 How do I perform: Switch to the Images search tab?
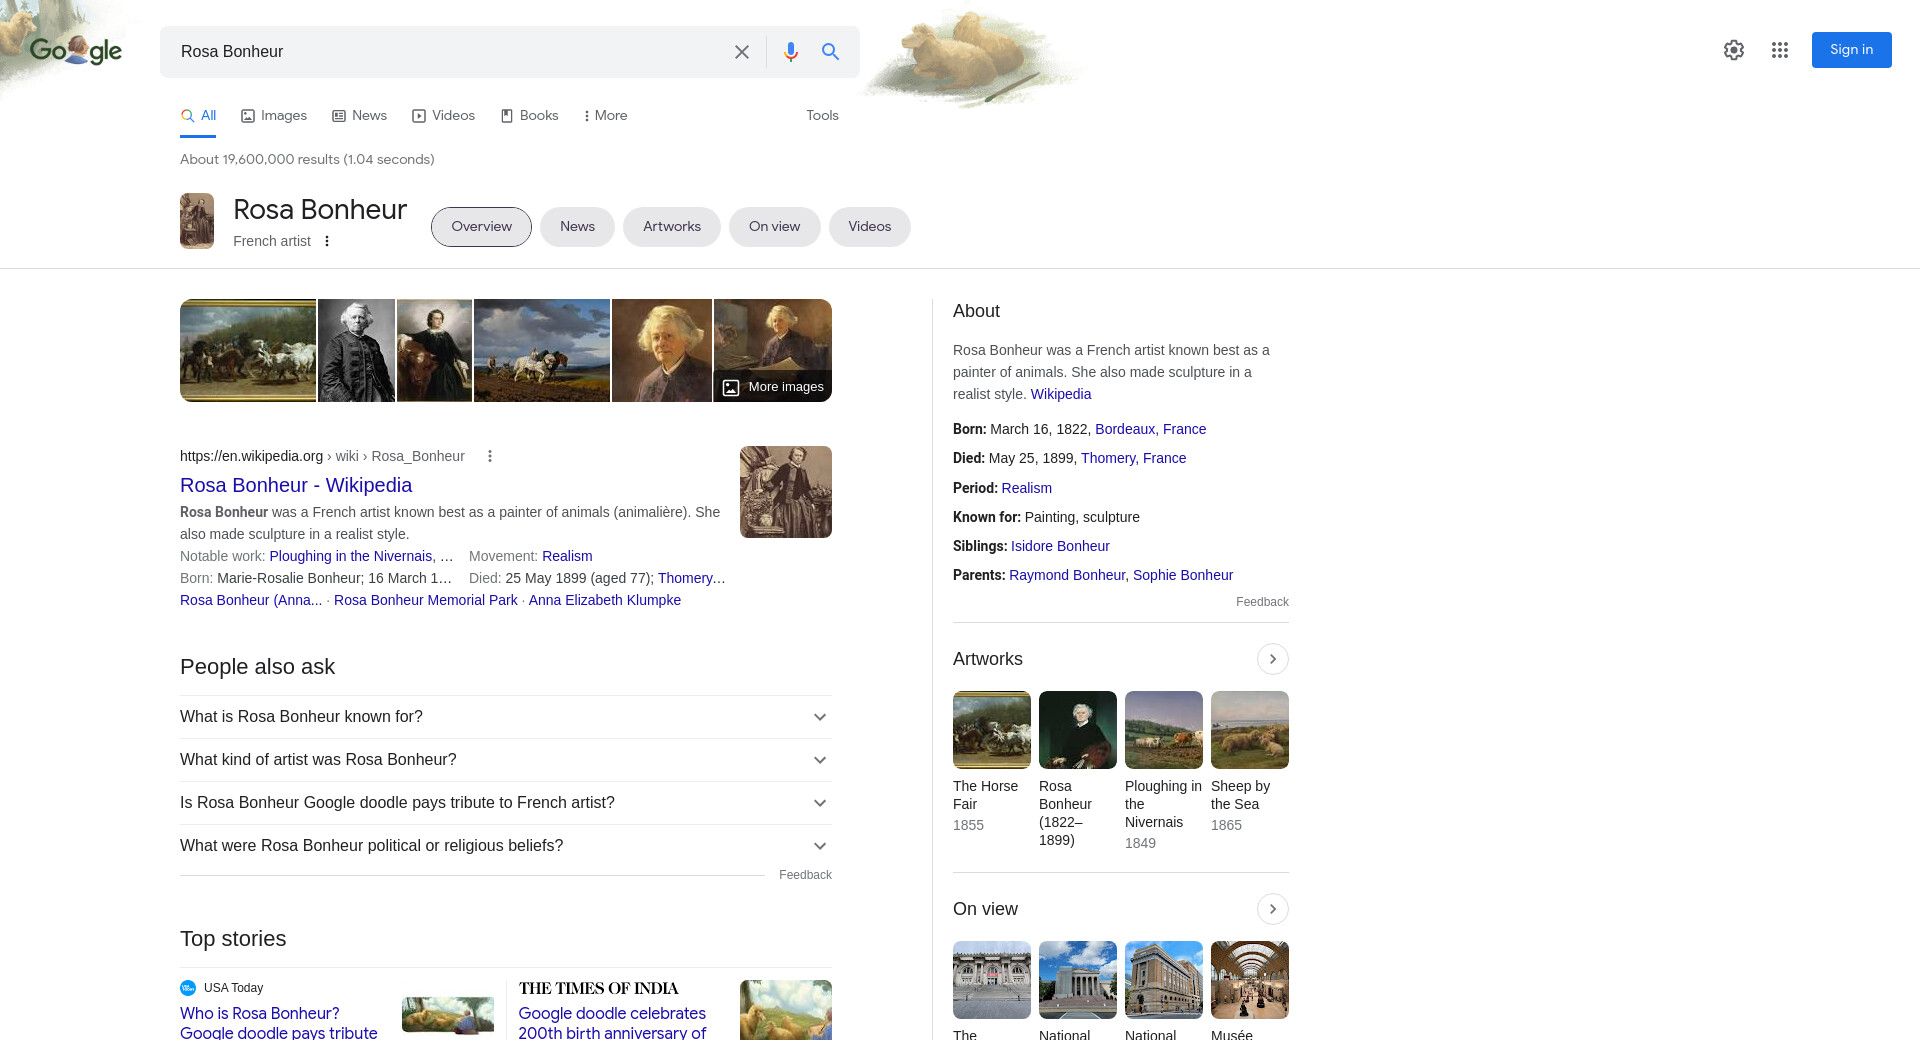[274, 116]
